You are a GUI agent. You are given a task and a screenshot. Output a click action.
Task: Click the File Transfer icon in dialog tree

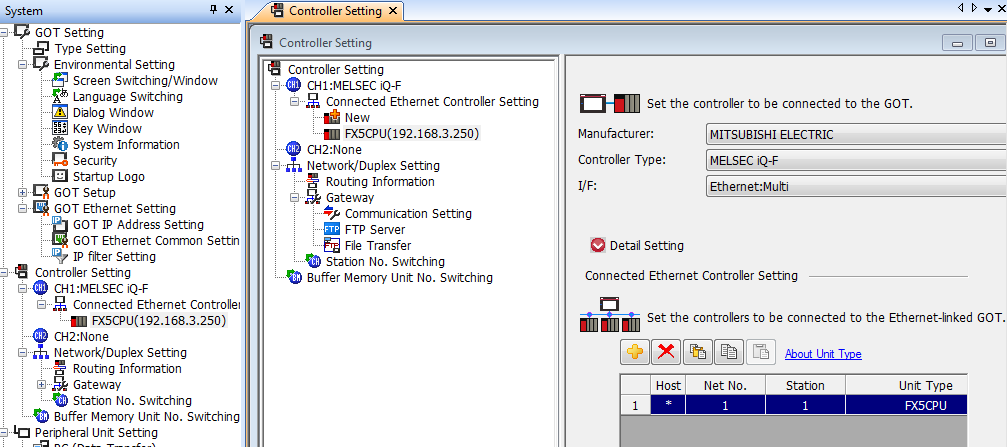tap(332, 246)
